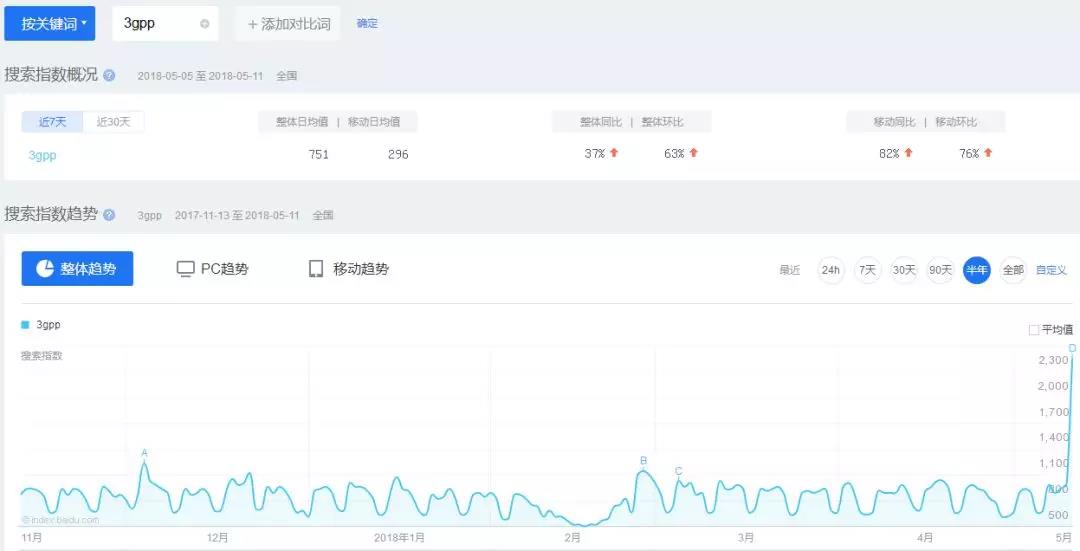Switch to the PC趋势 tab
This screenshot has height=551, width=1080.
click(224, 269)
